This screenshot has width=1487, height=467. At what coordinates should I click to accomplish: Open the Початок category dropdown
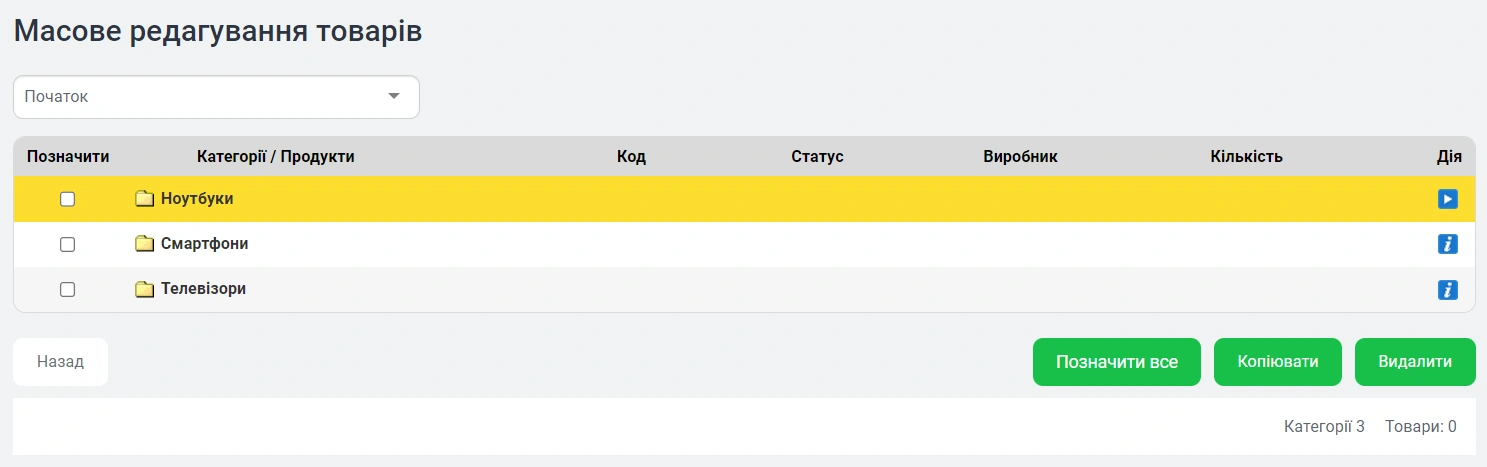[215, 97]
